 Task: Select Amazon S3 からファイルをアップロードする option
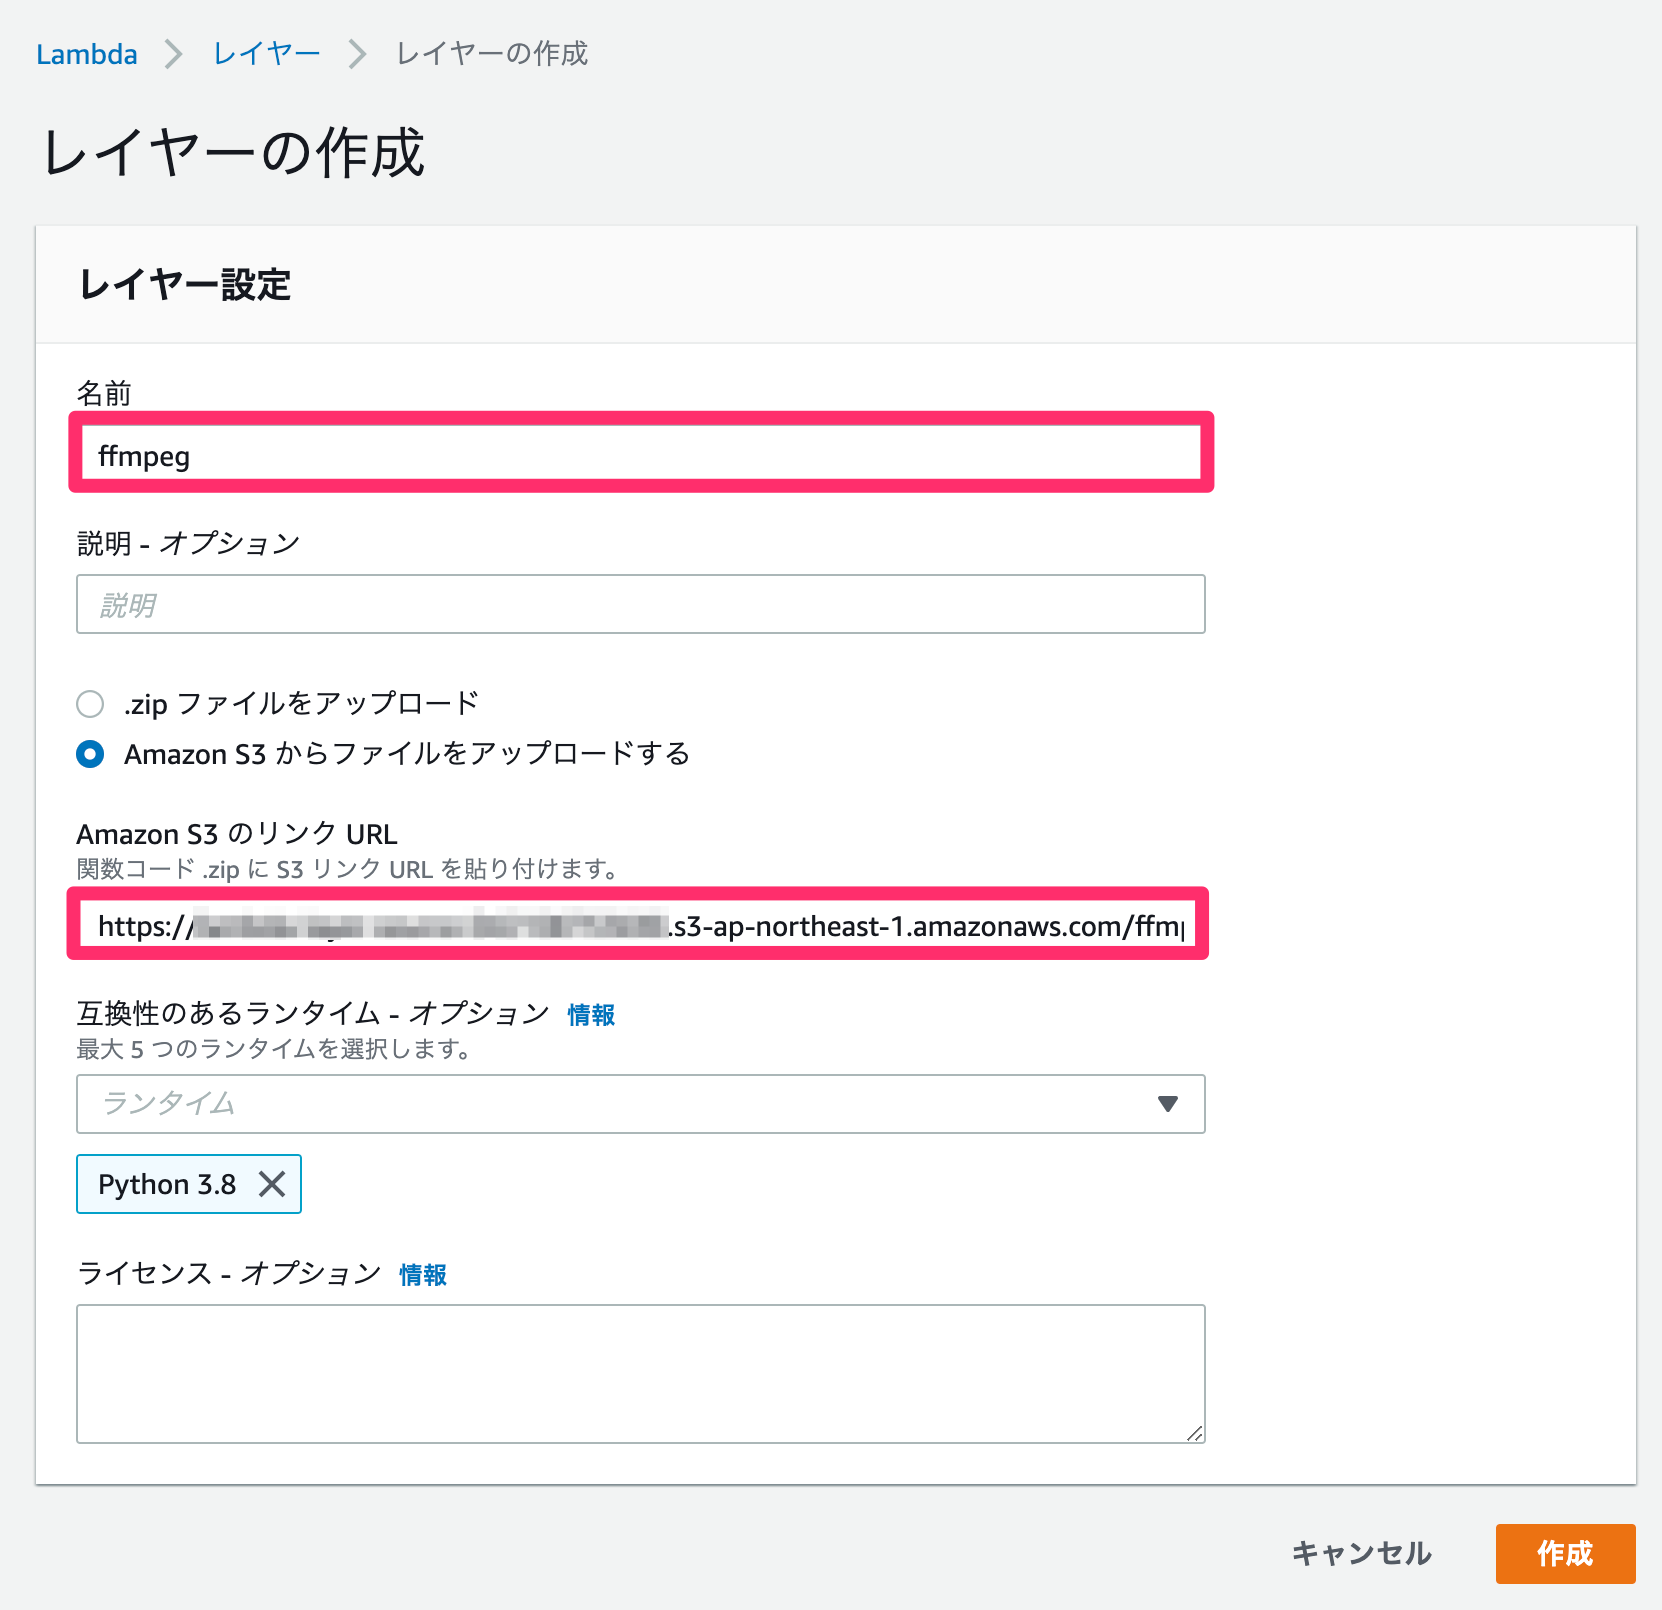(91, 756)
